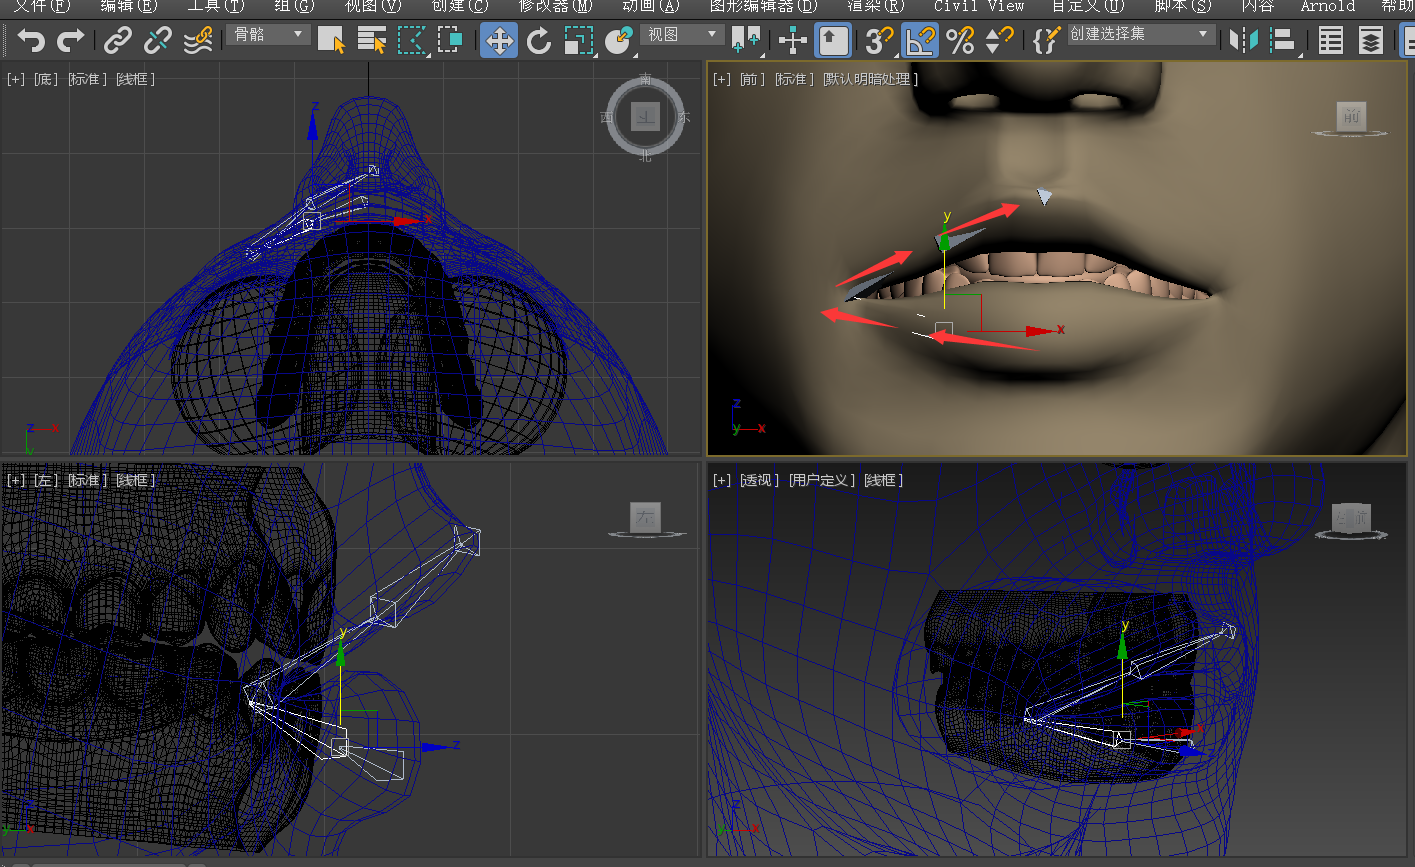
Task: Open the 编辑(E) menu
Action: point(128,6)
